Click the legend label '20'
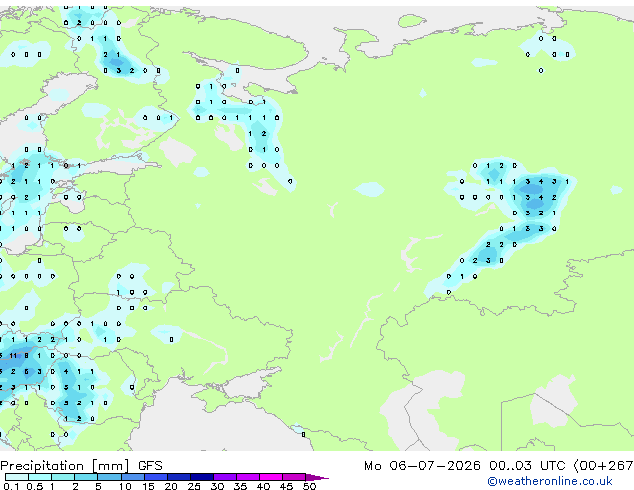The width and height of the screenshot is (634, 490). [x=171, y=486]
